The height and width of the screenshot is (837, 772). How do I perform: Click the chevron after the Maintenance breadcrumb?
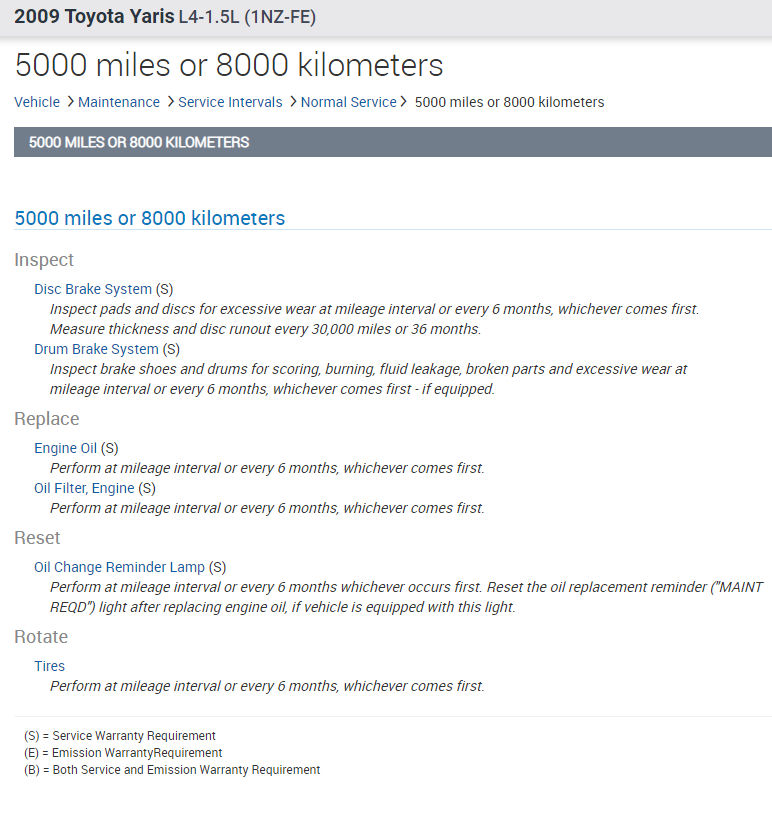(x=170, y=102)
